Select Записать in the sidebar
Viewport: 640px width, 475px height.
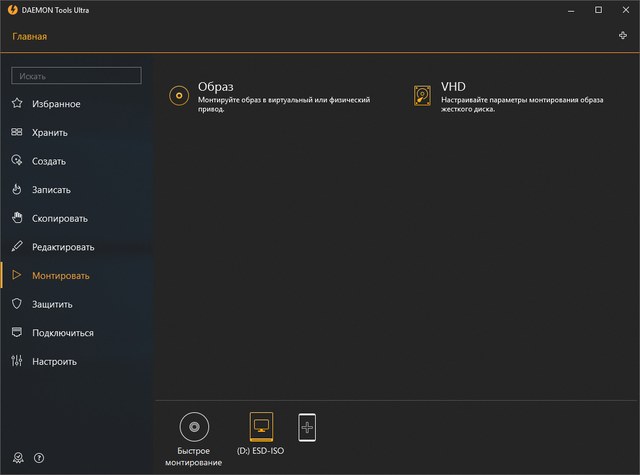[x=51, y=190]
